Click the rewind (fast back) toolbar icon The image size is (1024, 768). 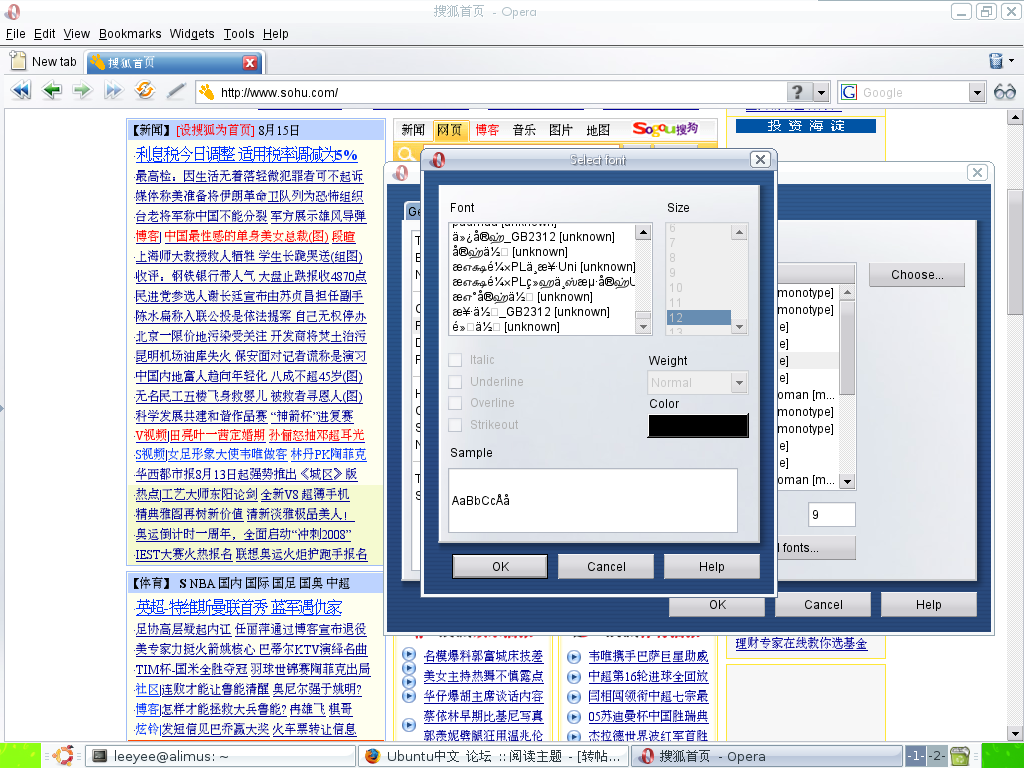pos(21,90)
